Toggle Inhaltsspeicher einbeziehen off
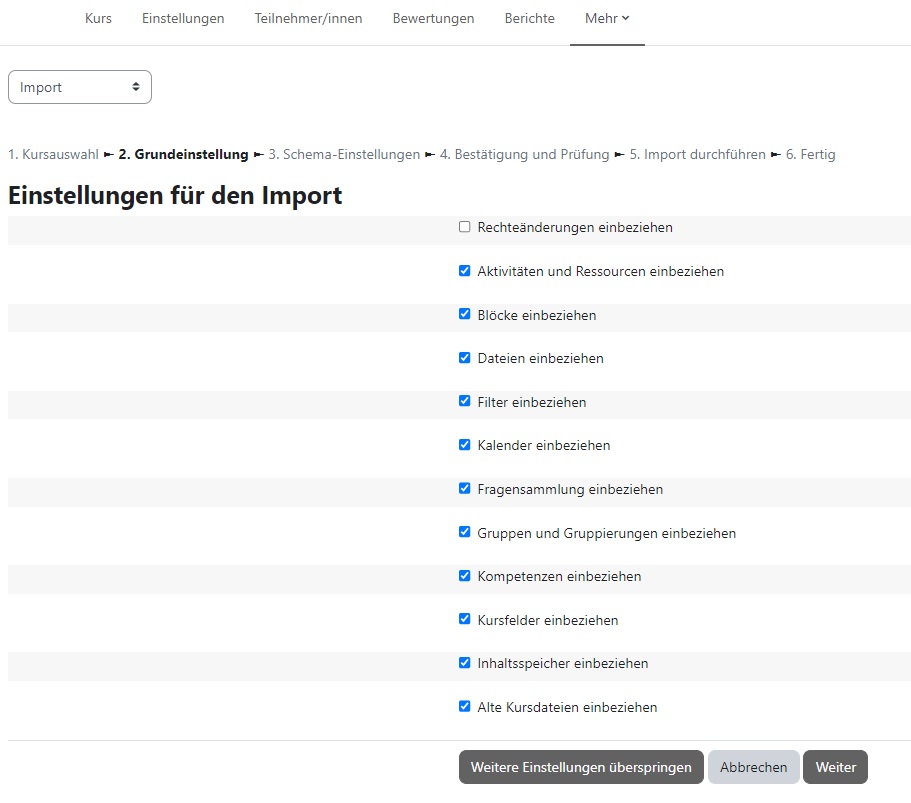Viewport: 911px width, 803px height. pos(464,662)
